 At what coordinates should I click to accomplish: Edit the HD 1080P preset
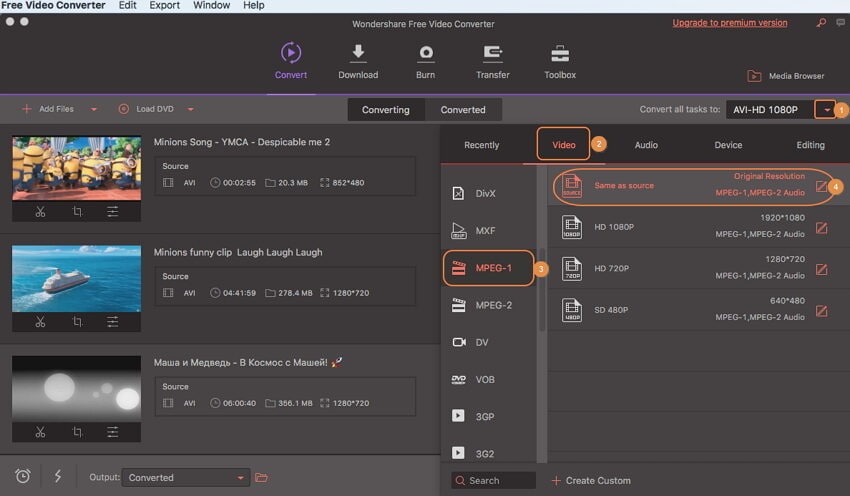click(821, 228)
